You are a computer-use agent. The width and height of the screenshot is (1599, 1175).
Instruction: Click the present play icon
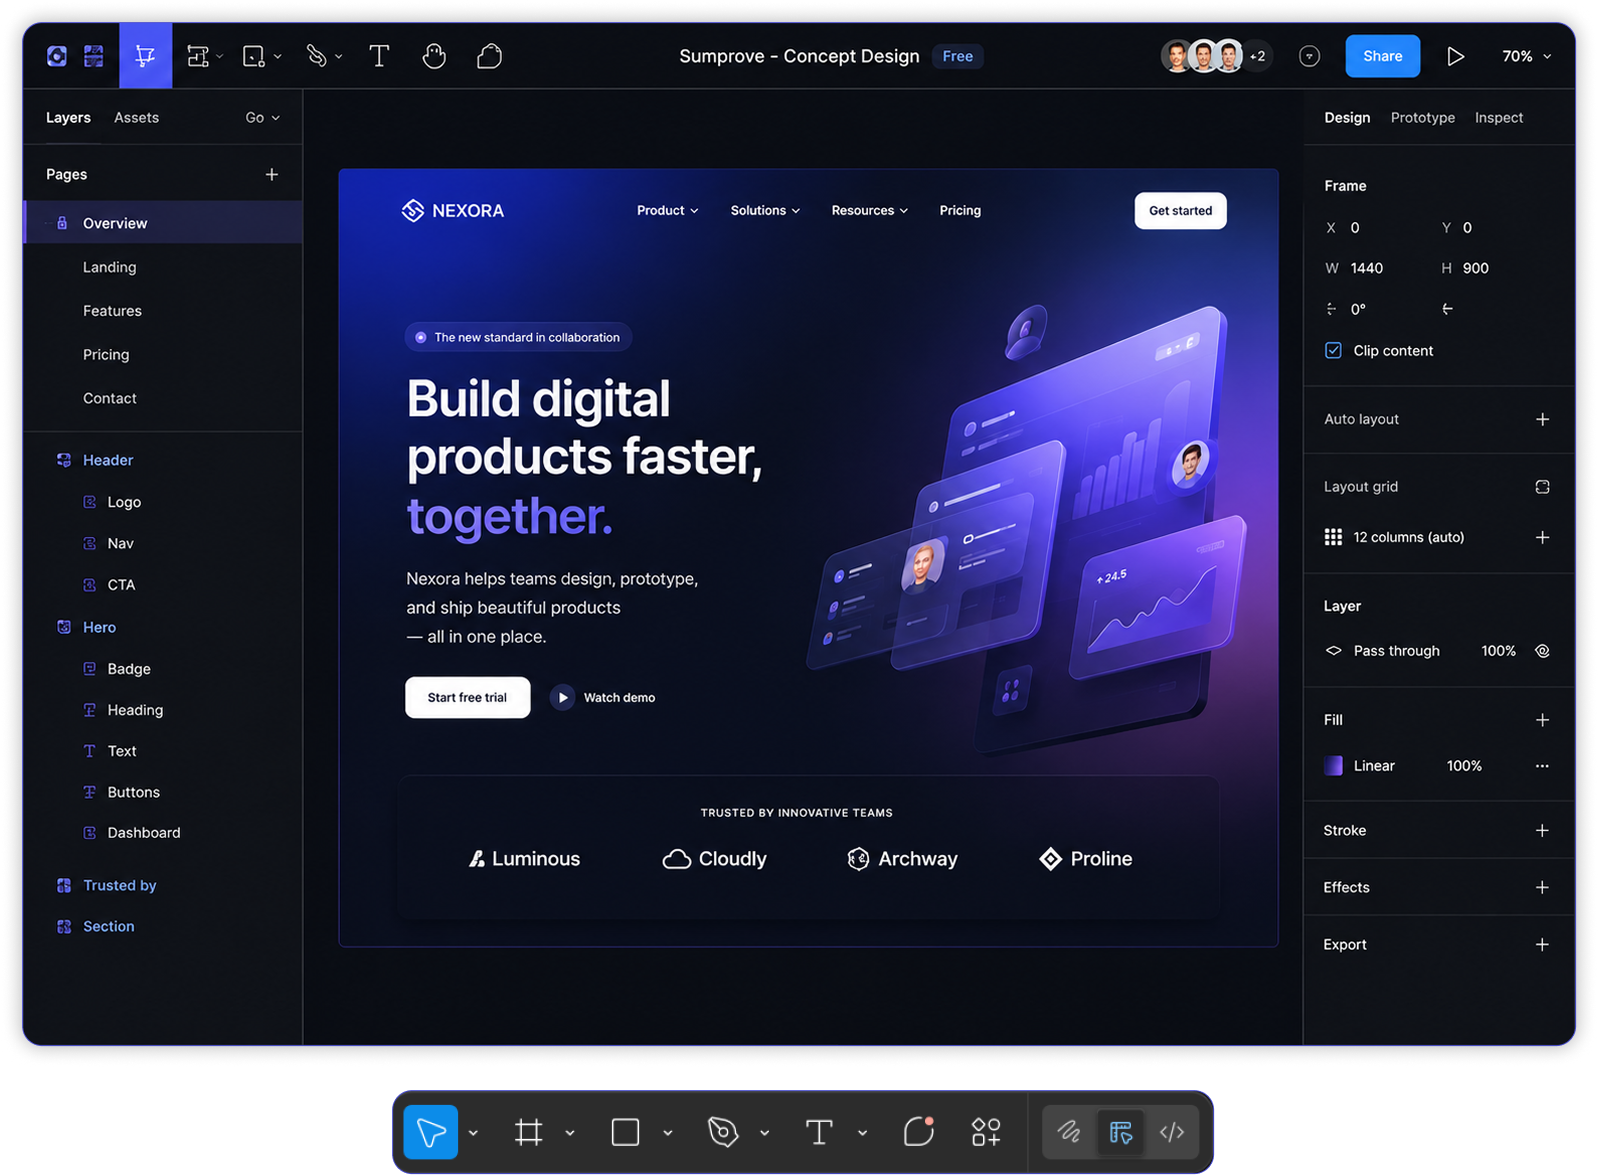click(x=1455, y=56)
